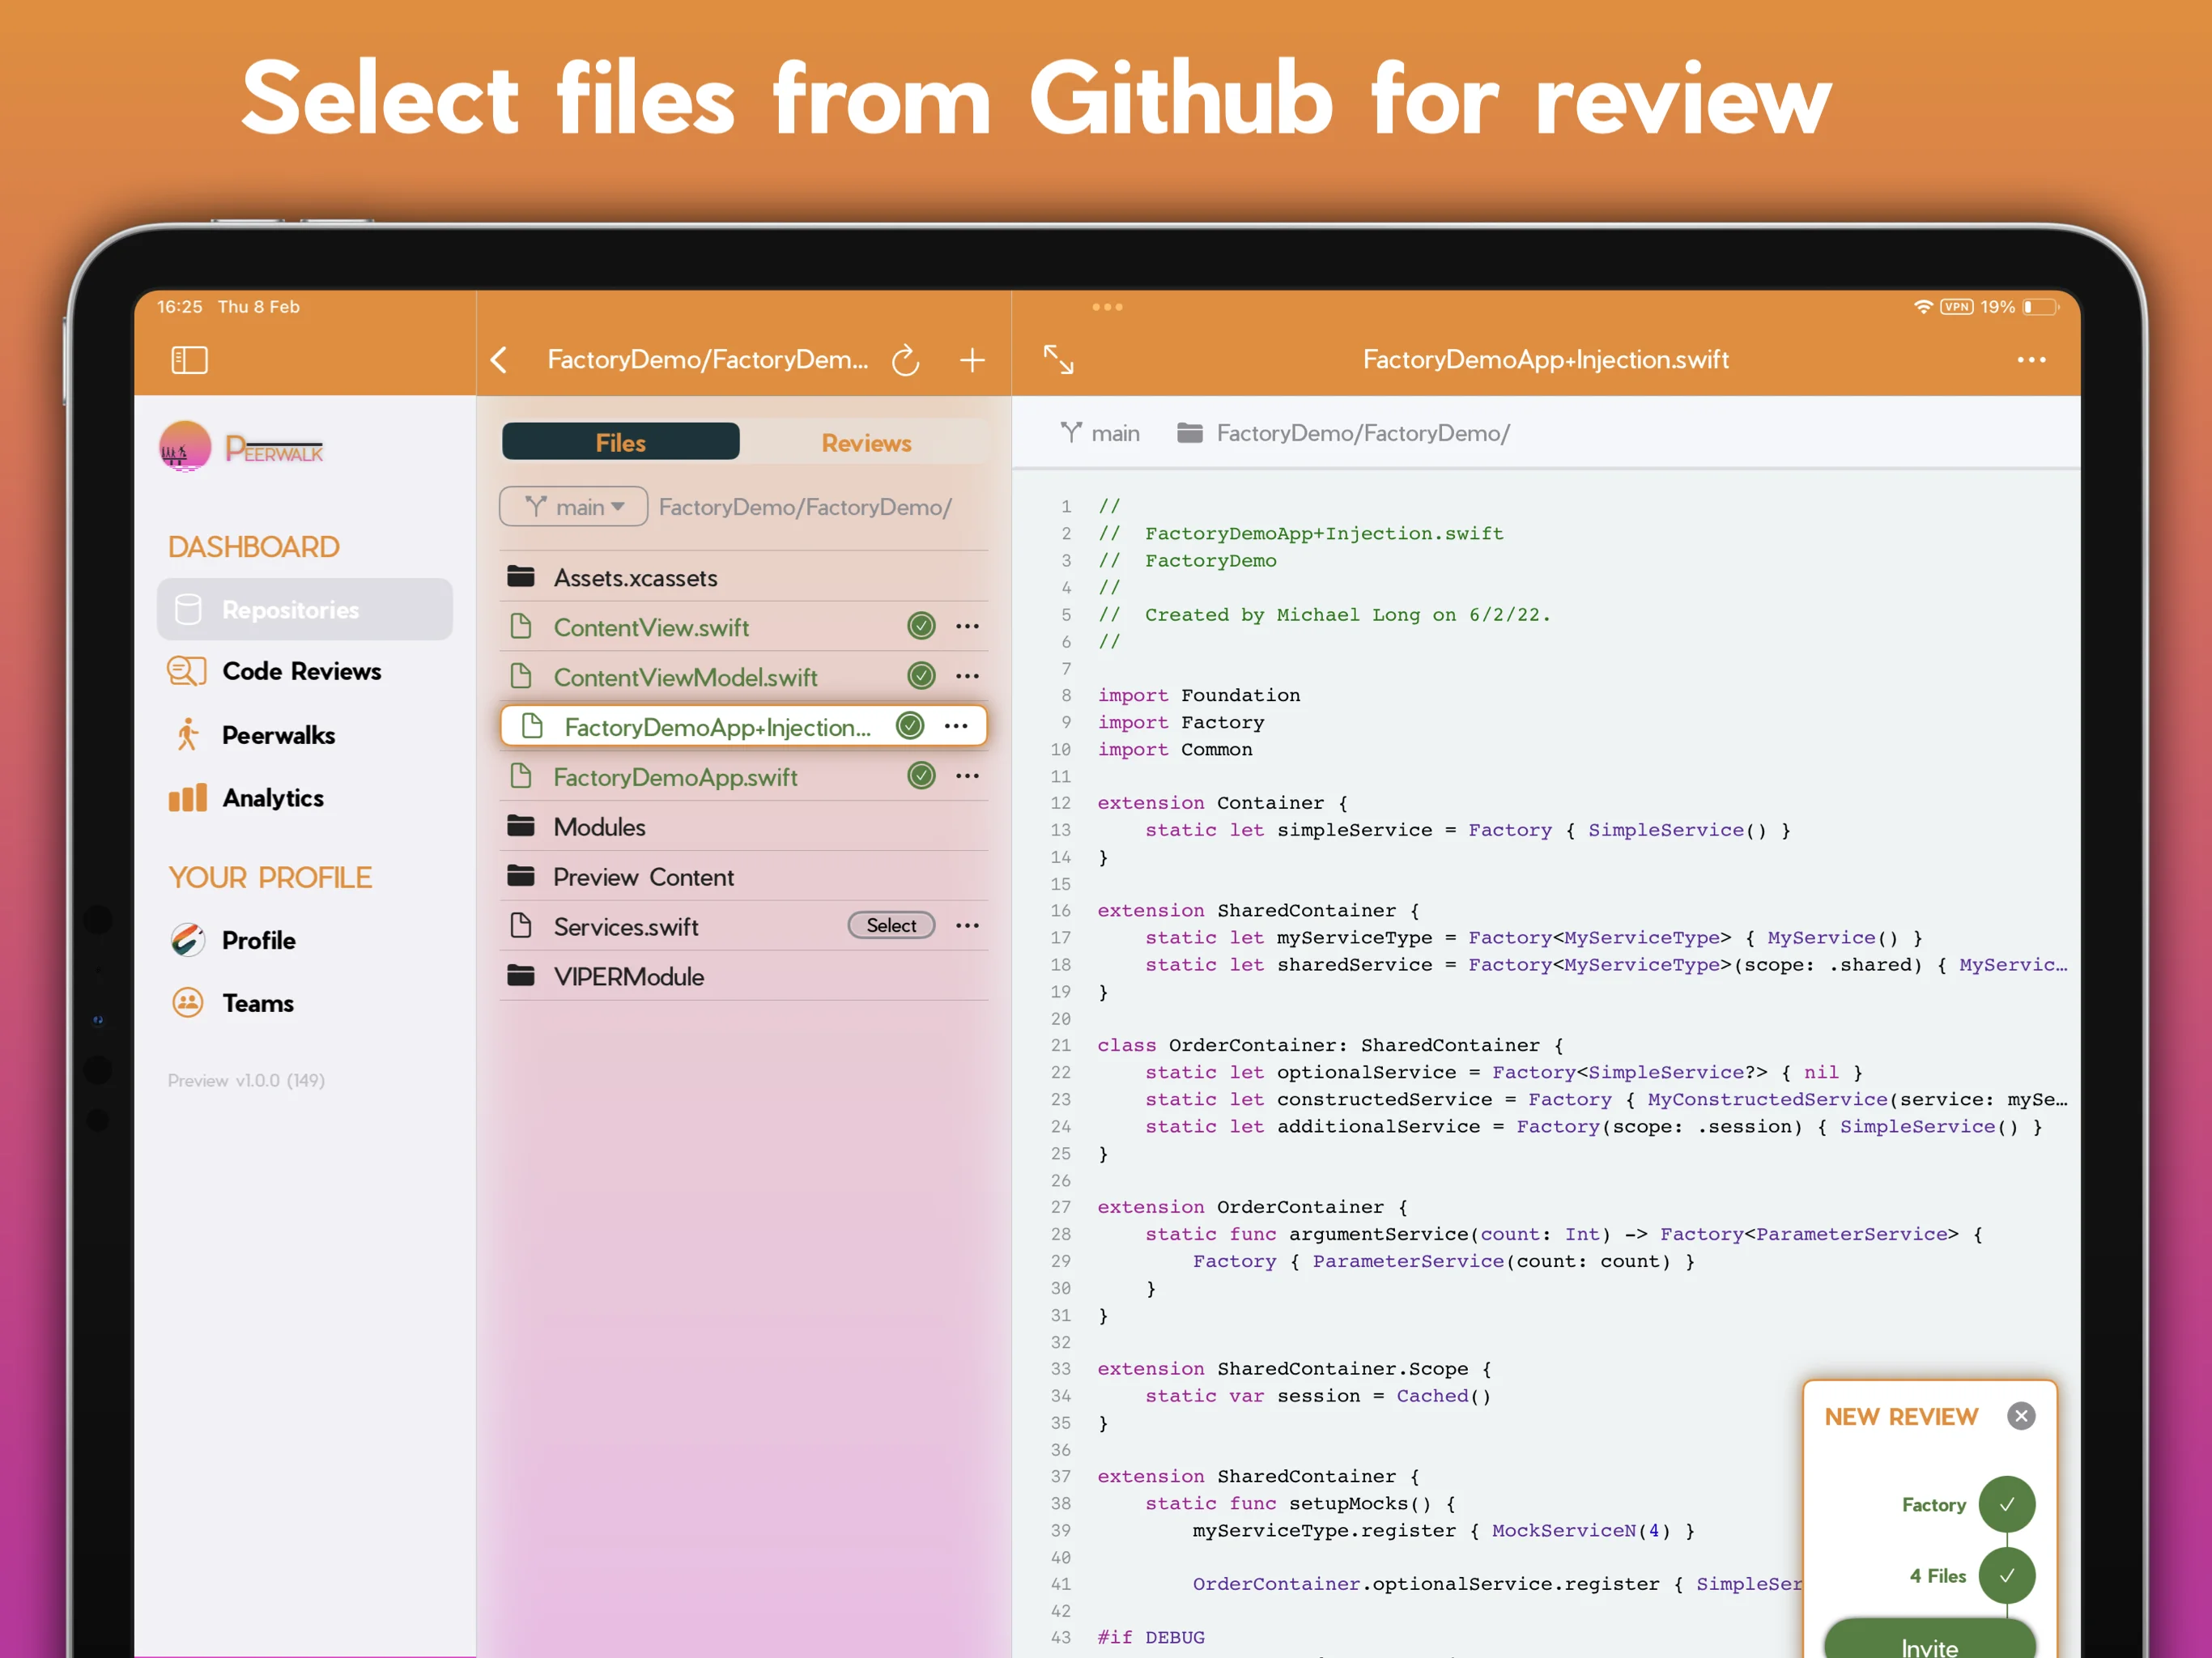Screen dimensions: 2212x1658
Task: Deselect FactoryDemoApp+Injection green checkmark
Action: [910, 726]
